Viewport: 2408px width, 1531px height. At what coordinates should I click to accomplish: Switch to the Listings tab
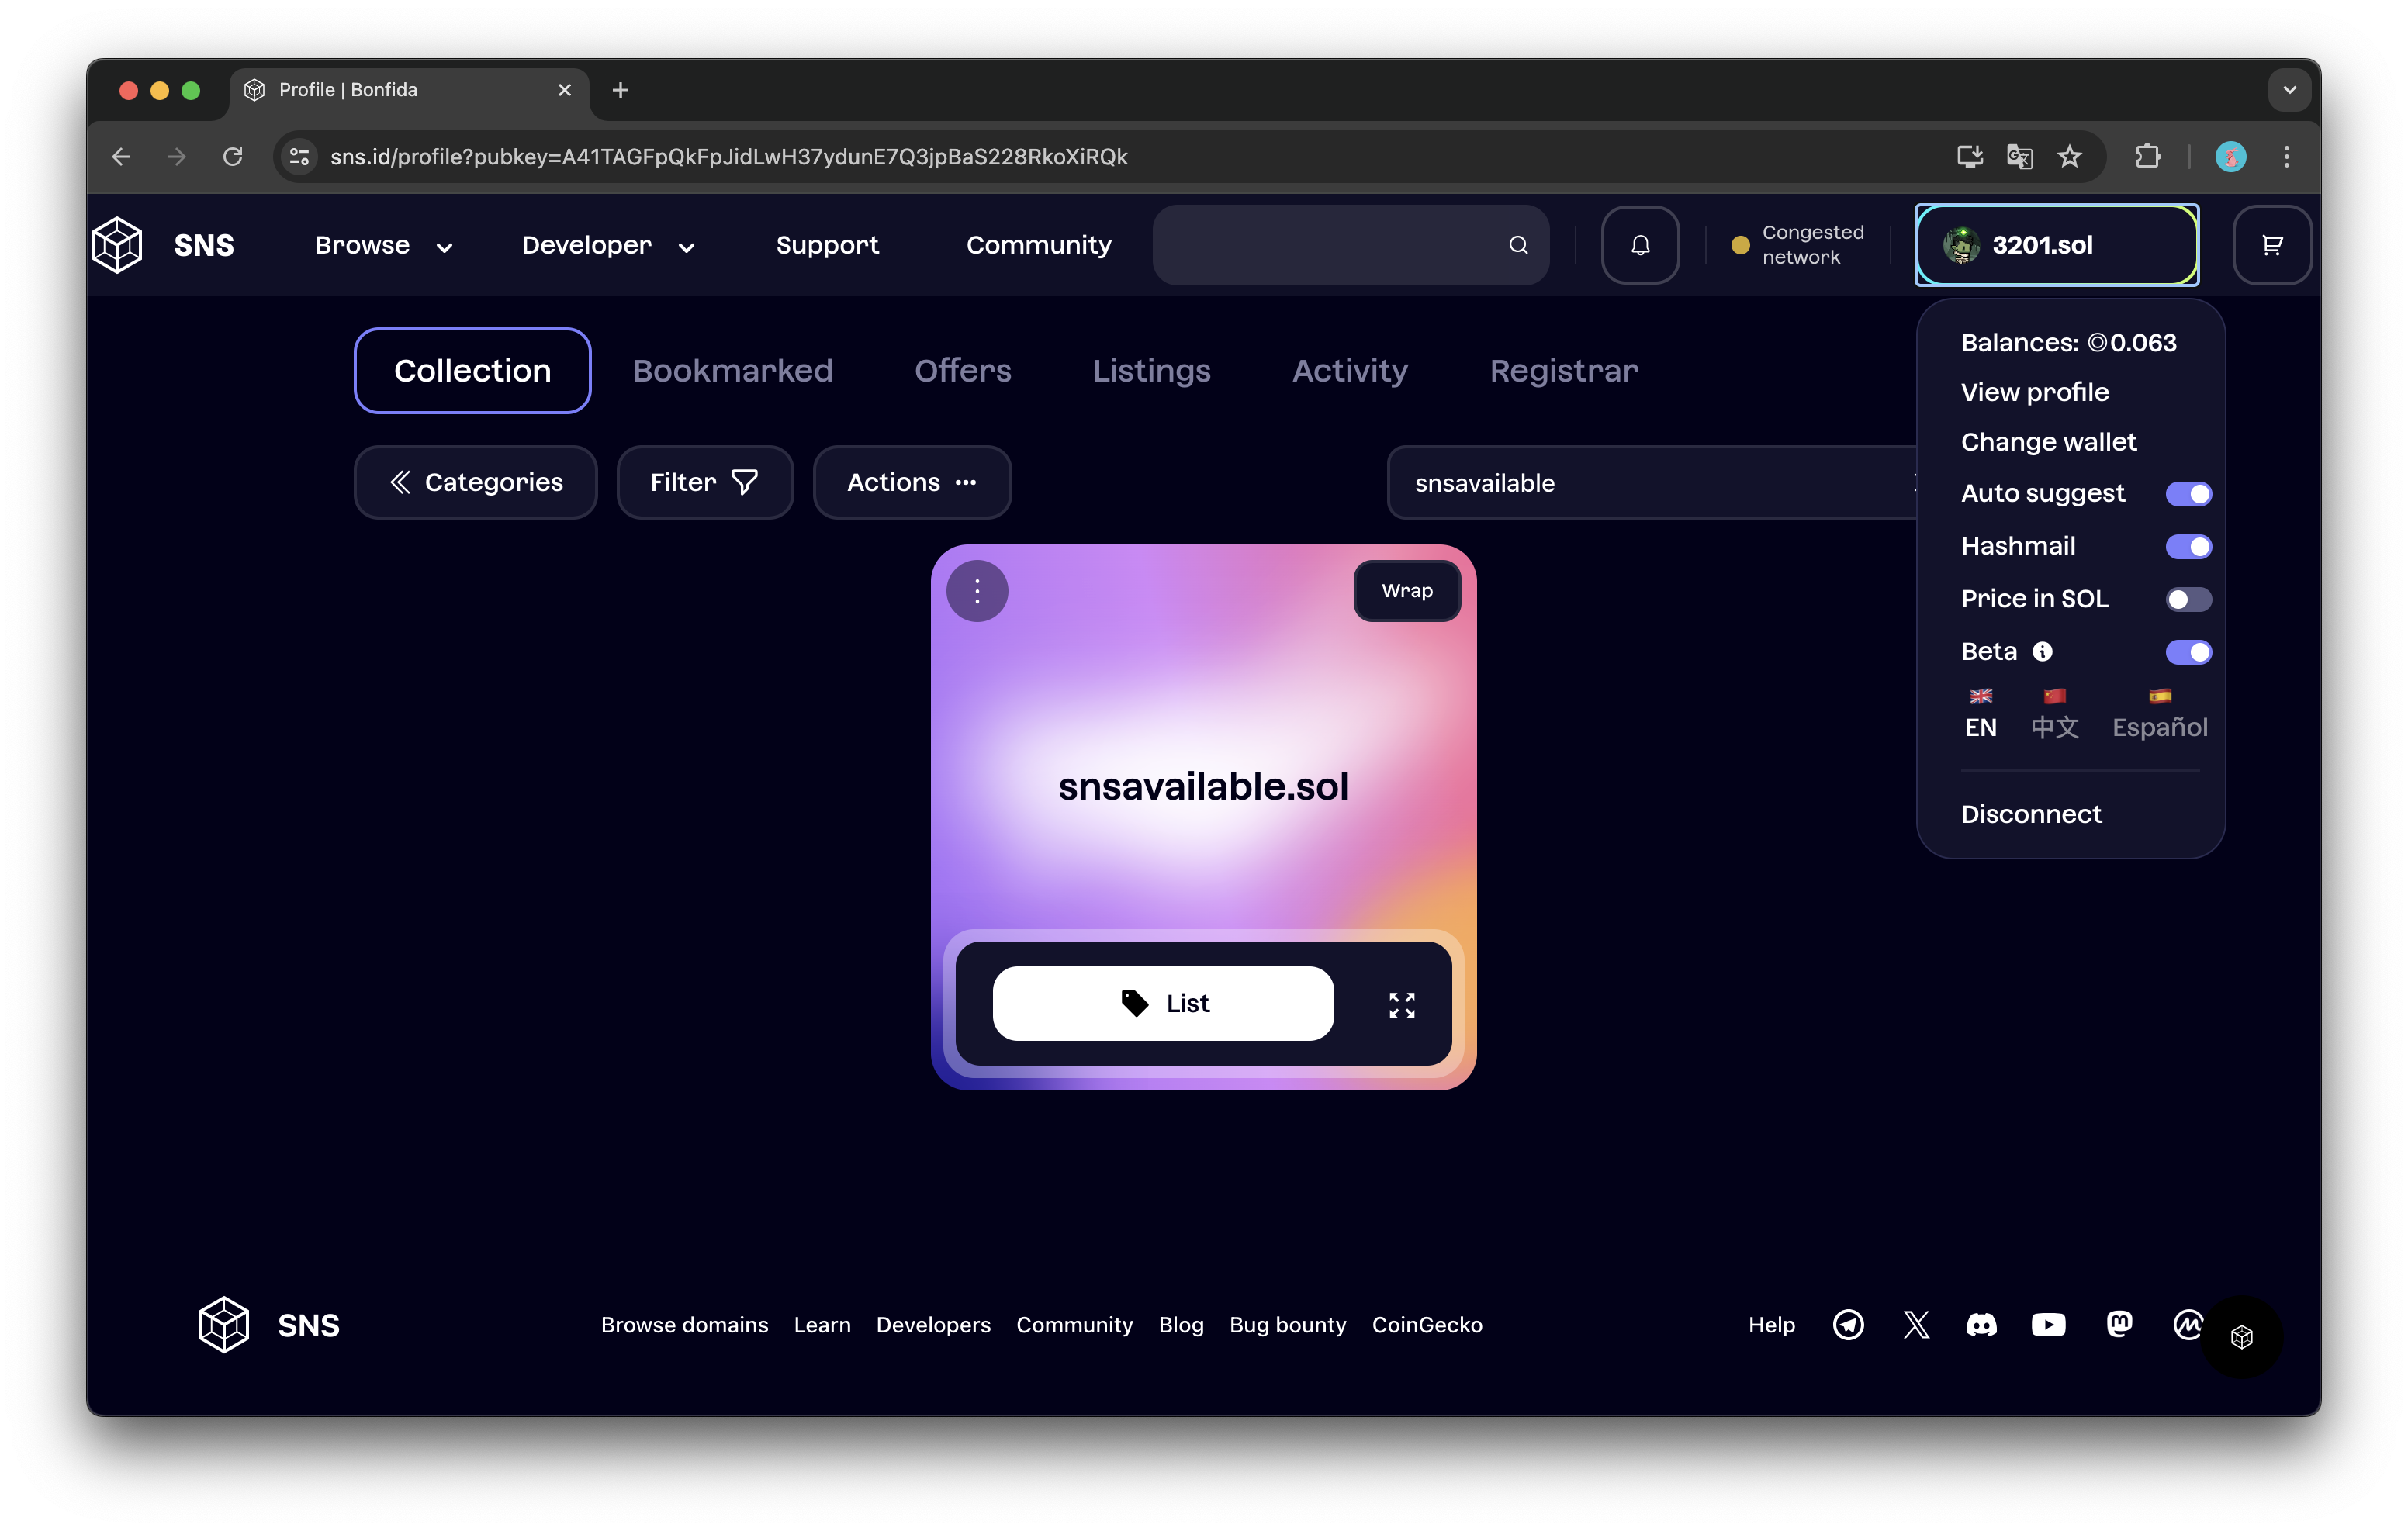[x=1151, y=371]
